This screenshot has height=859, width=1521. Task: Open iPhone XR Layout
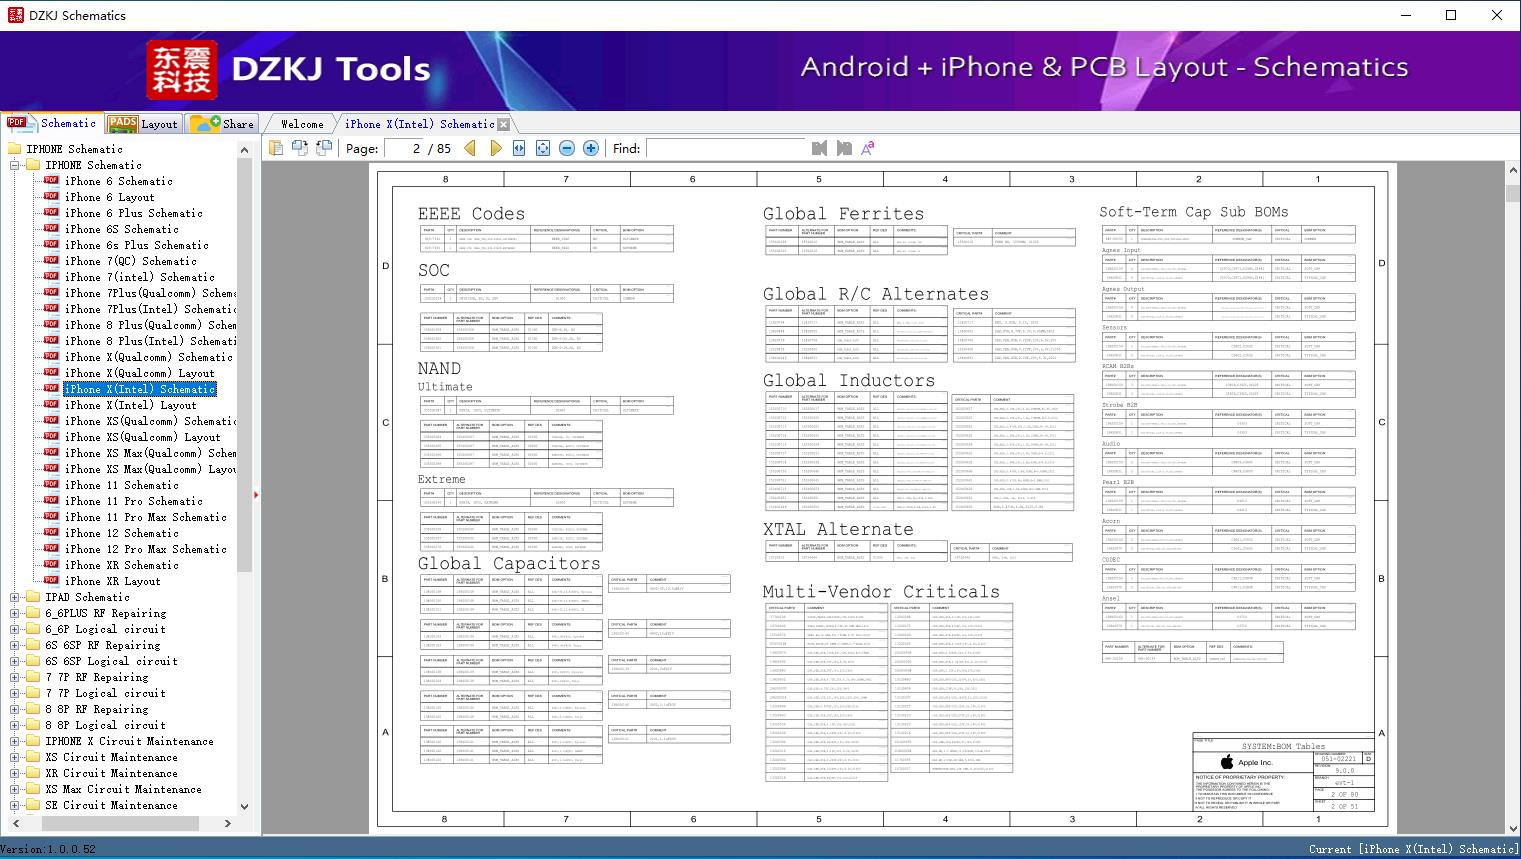(x=113, y=581)
